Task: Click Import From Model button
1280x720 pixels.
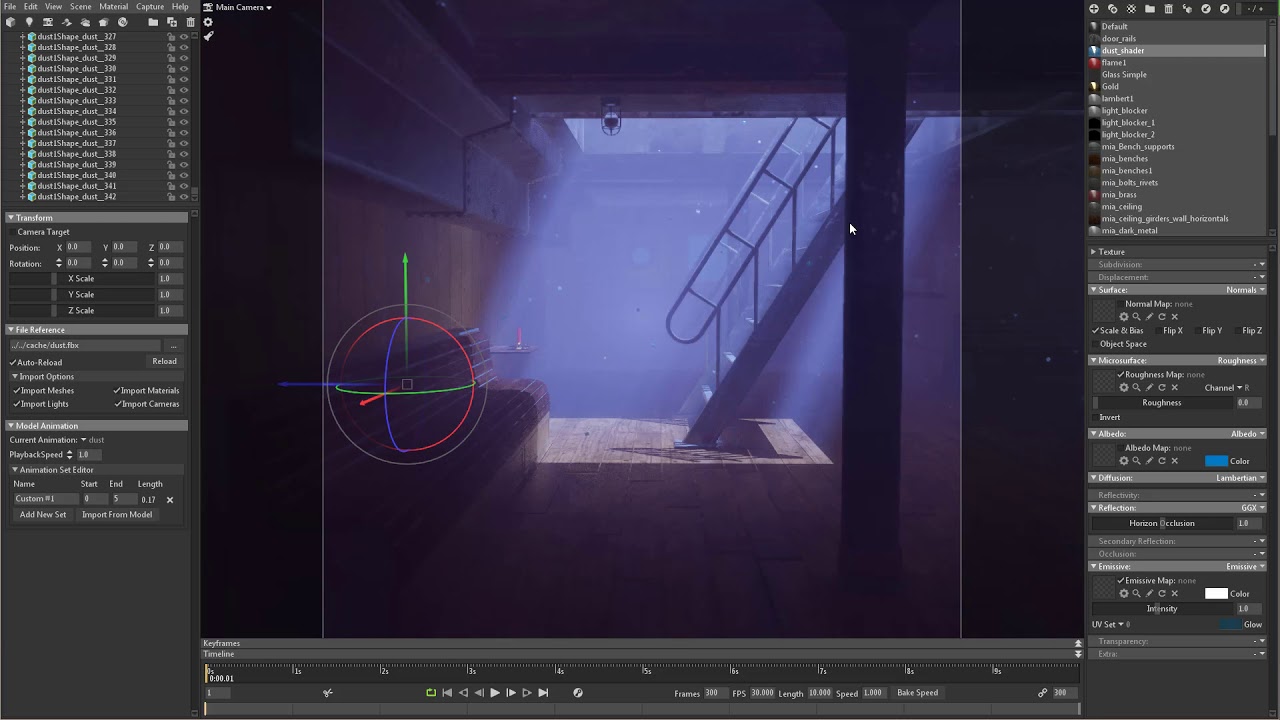Action: 117,515
